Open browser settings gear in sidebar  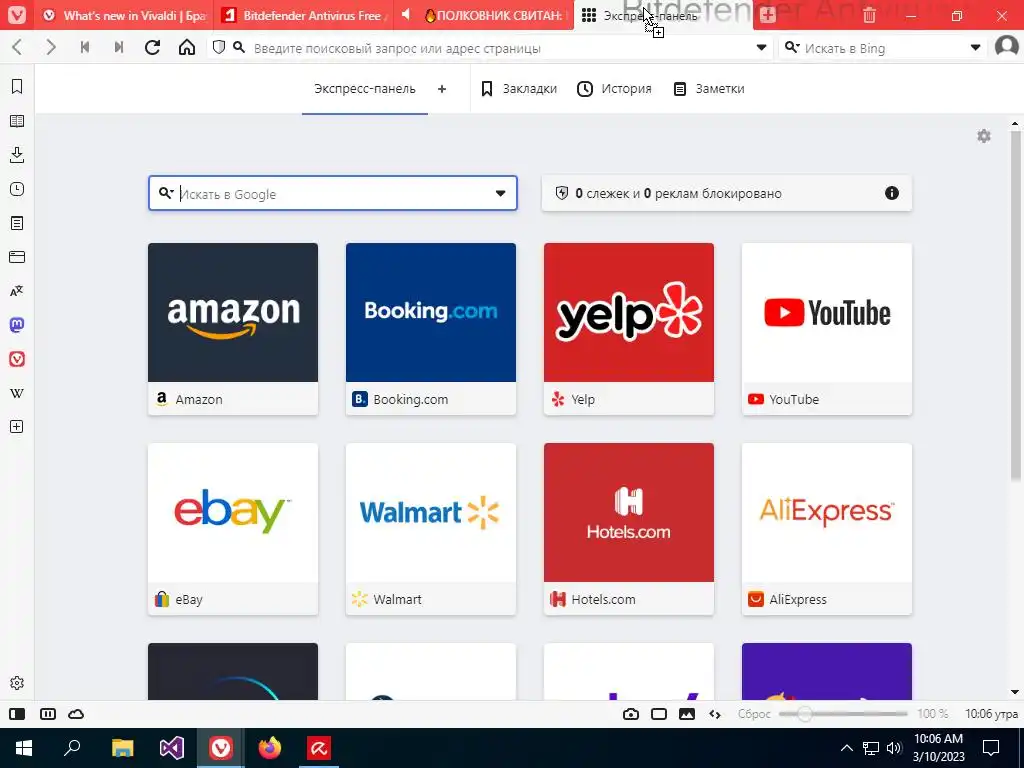(17, 682)
